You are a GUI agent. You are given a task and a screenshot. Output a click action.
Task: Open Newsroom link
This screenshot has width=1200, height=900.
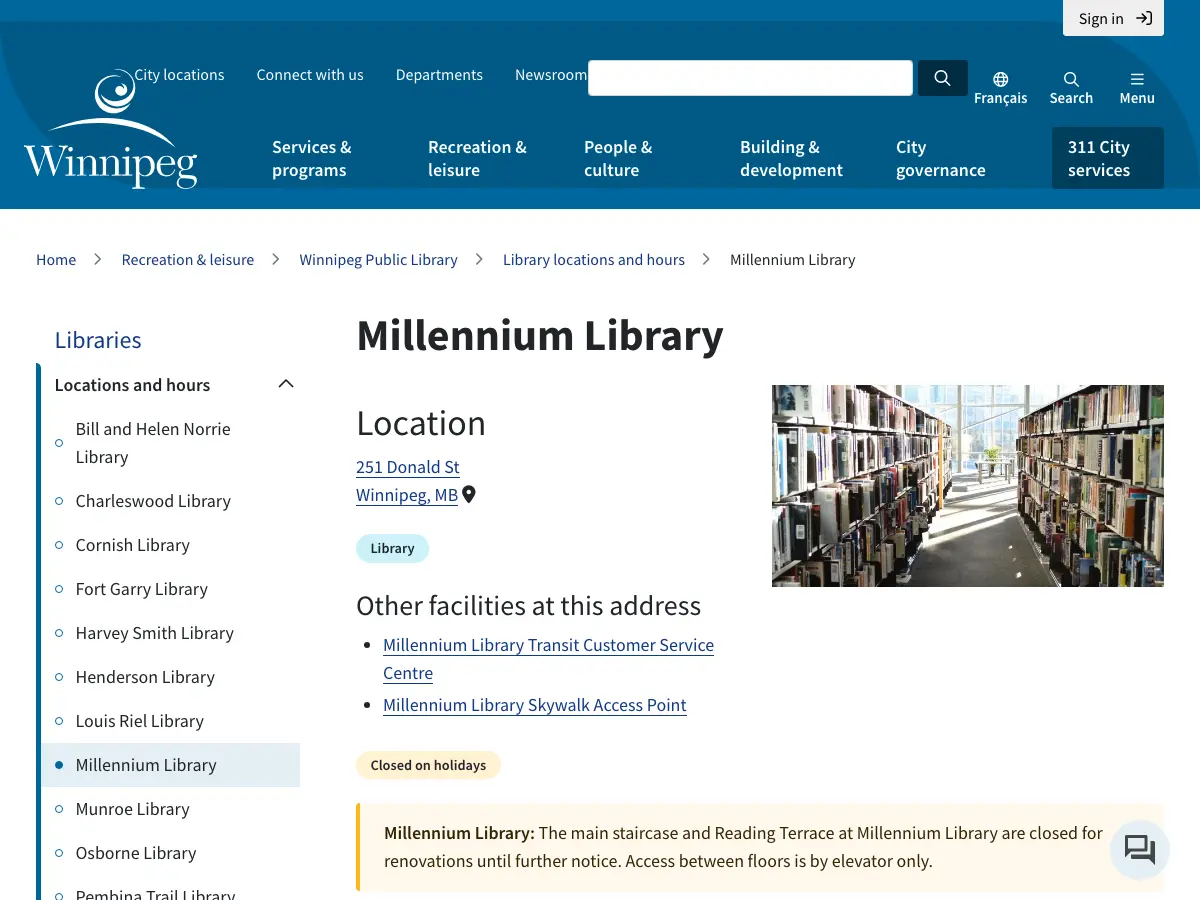point(550,75)
